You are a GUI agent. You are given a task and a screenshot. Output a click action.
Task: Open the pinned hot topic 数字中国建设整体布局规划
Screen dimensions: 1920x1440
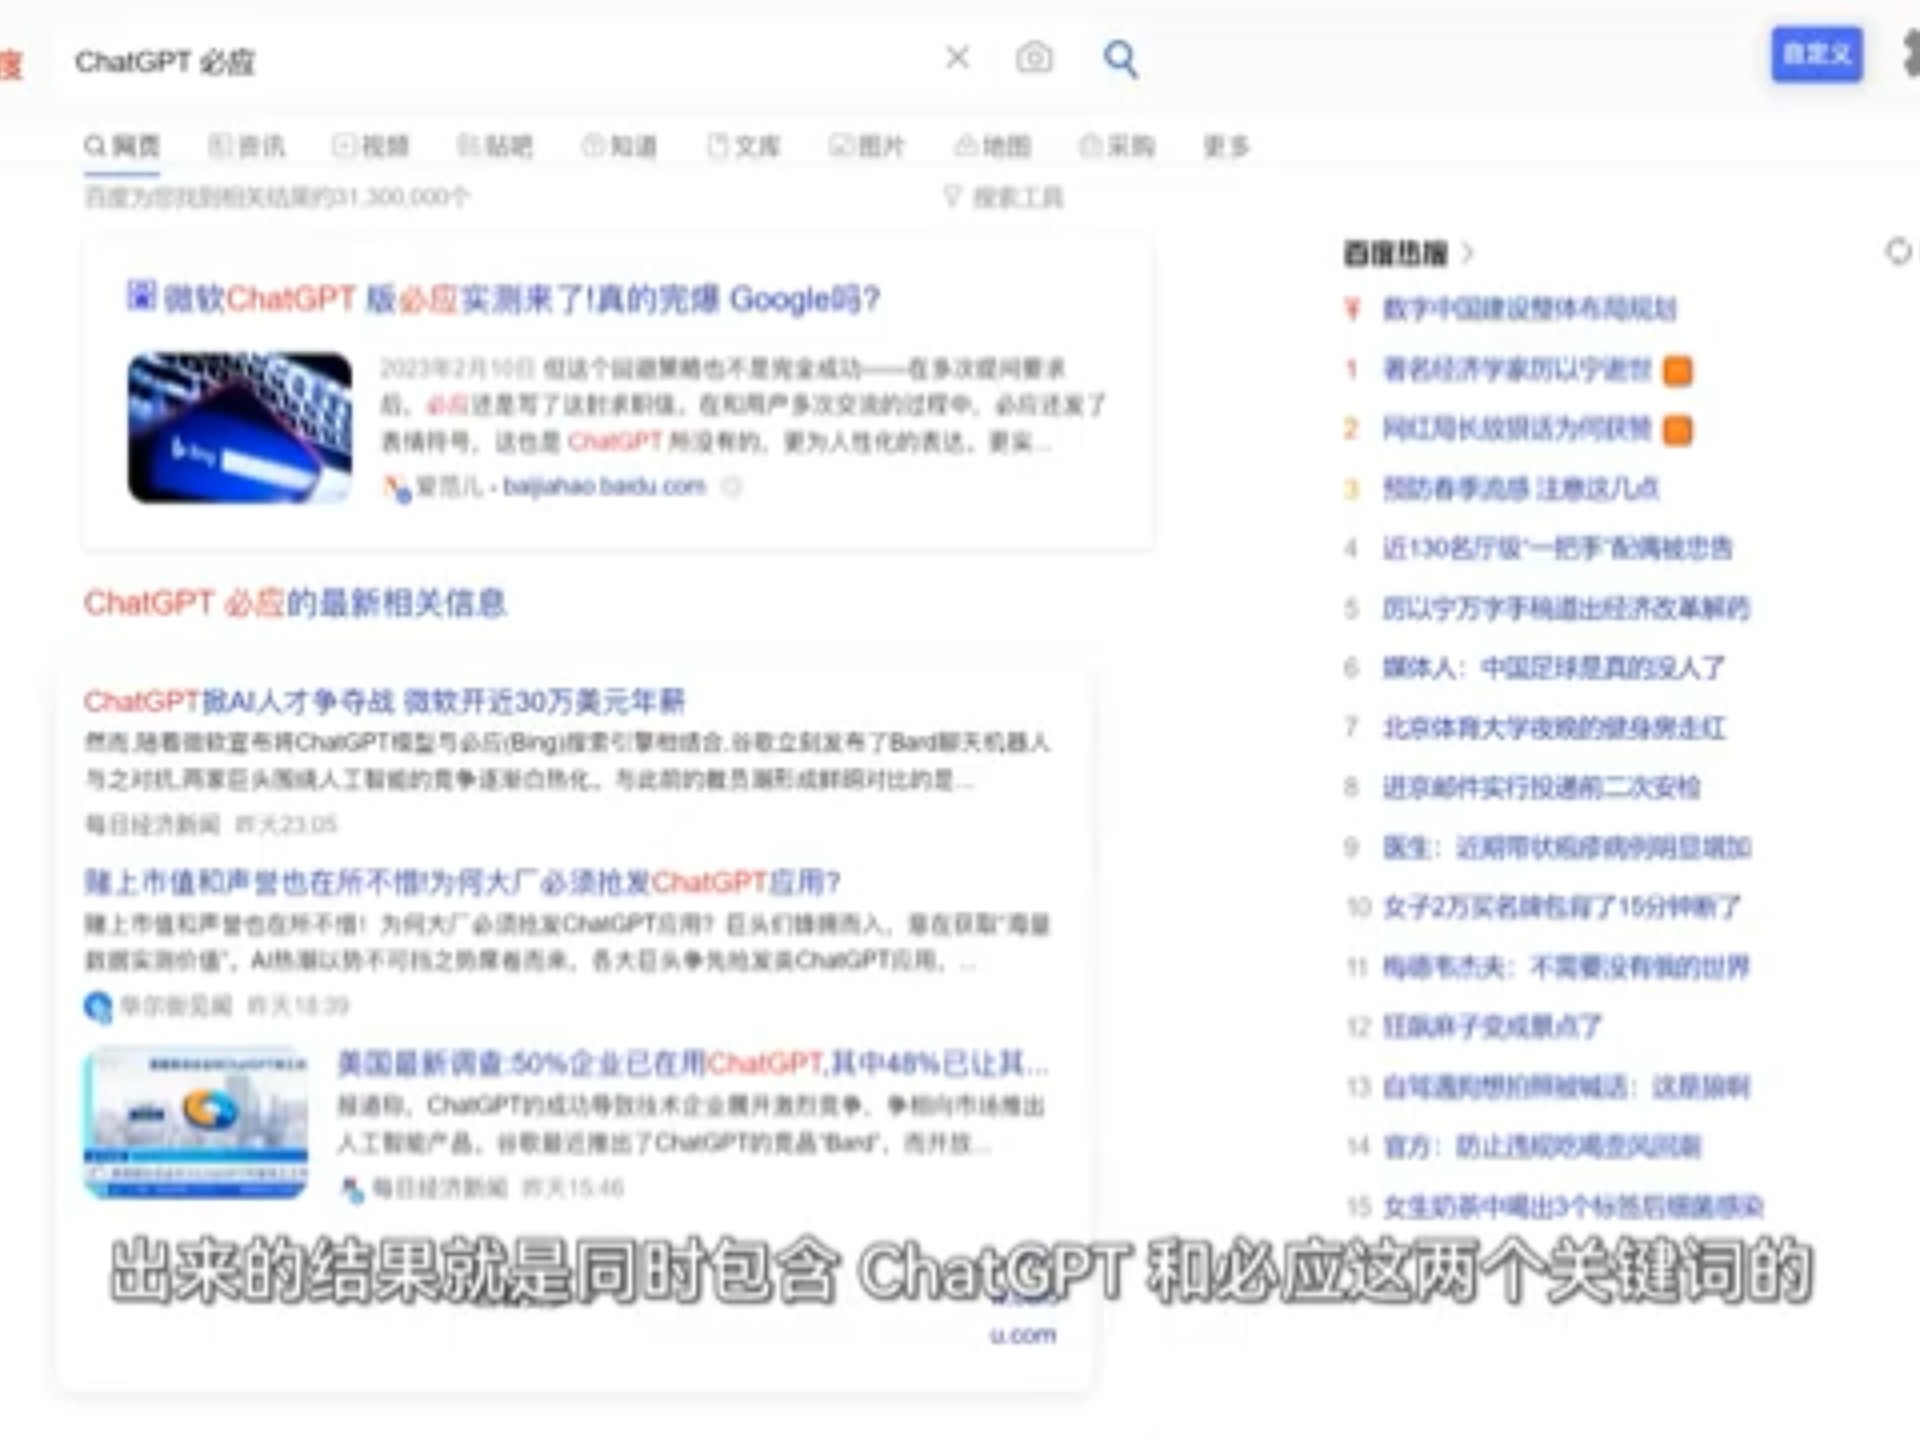coord(1529,309)
